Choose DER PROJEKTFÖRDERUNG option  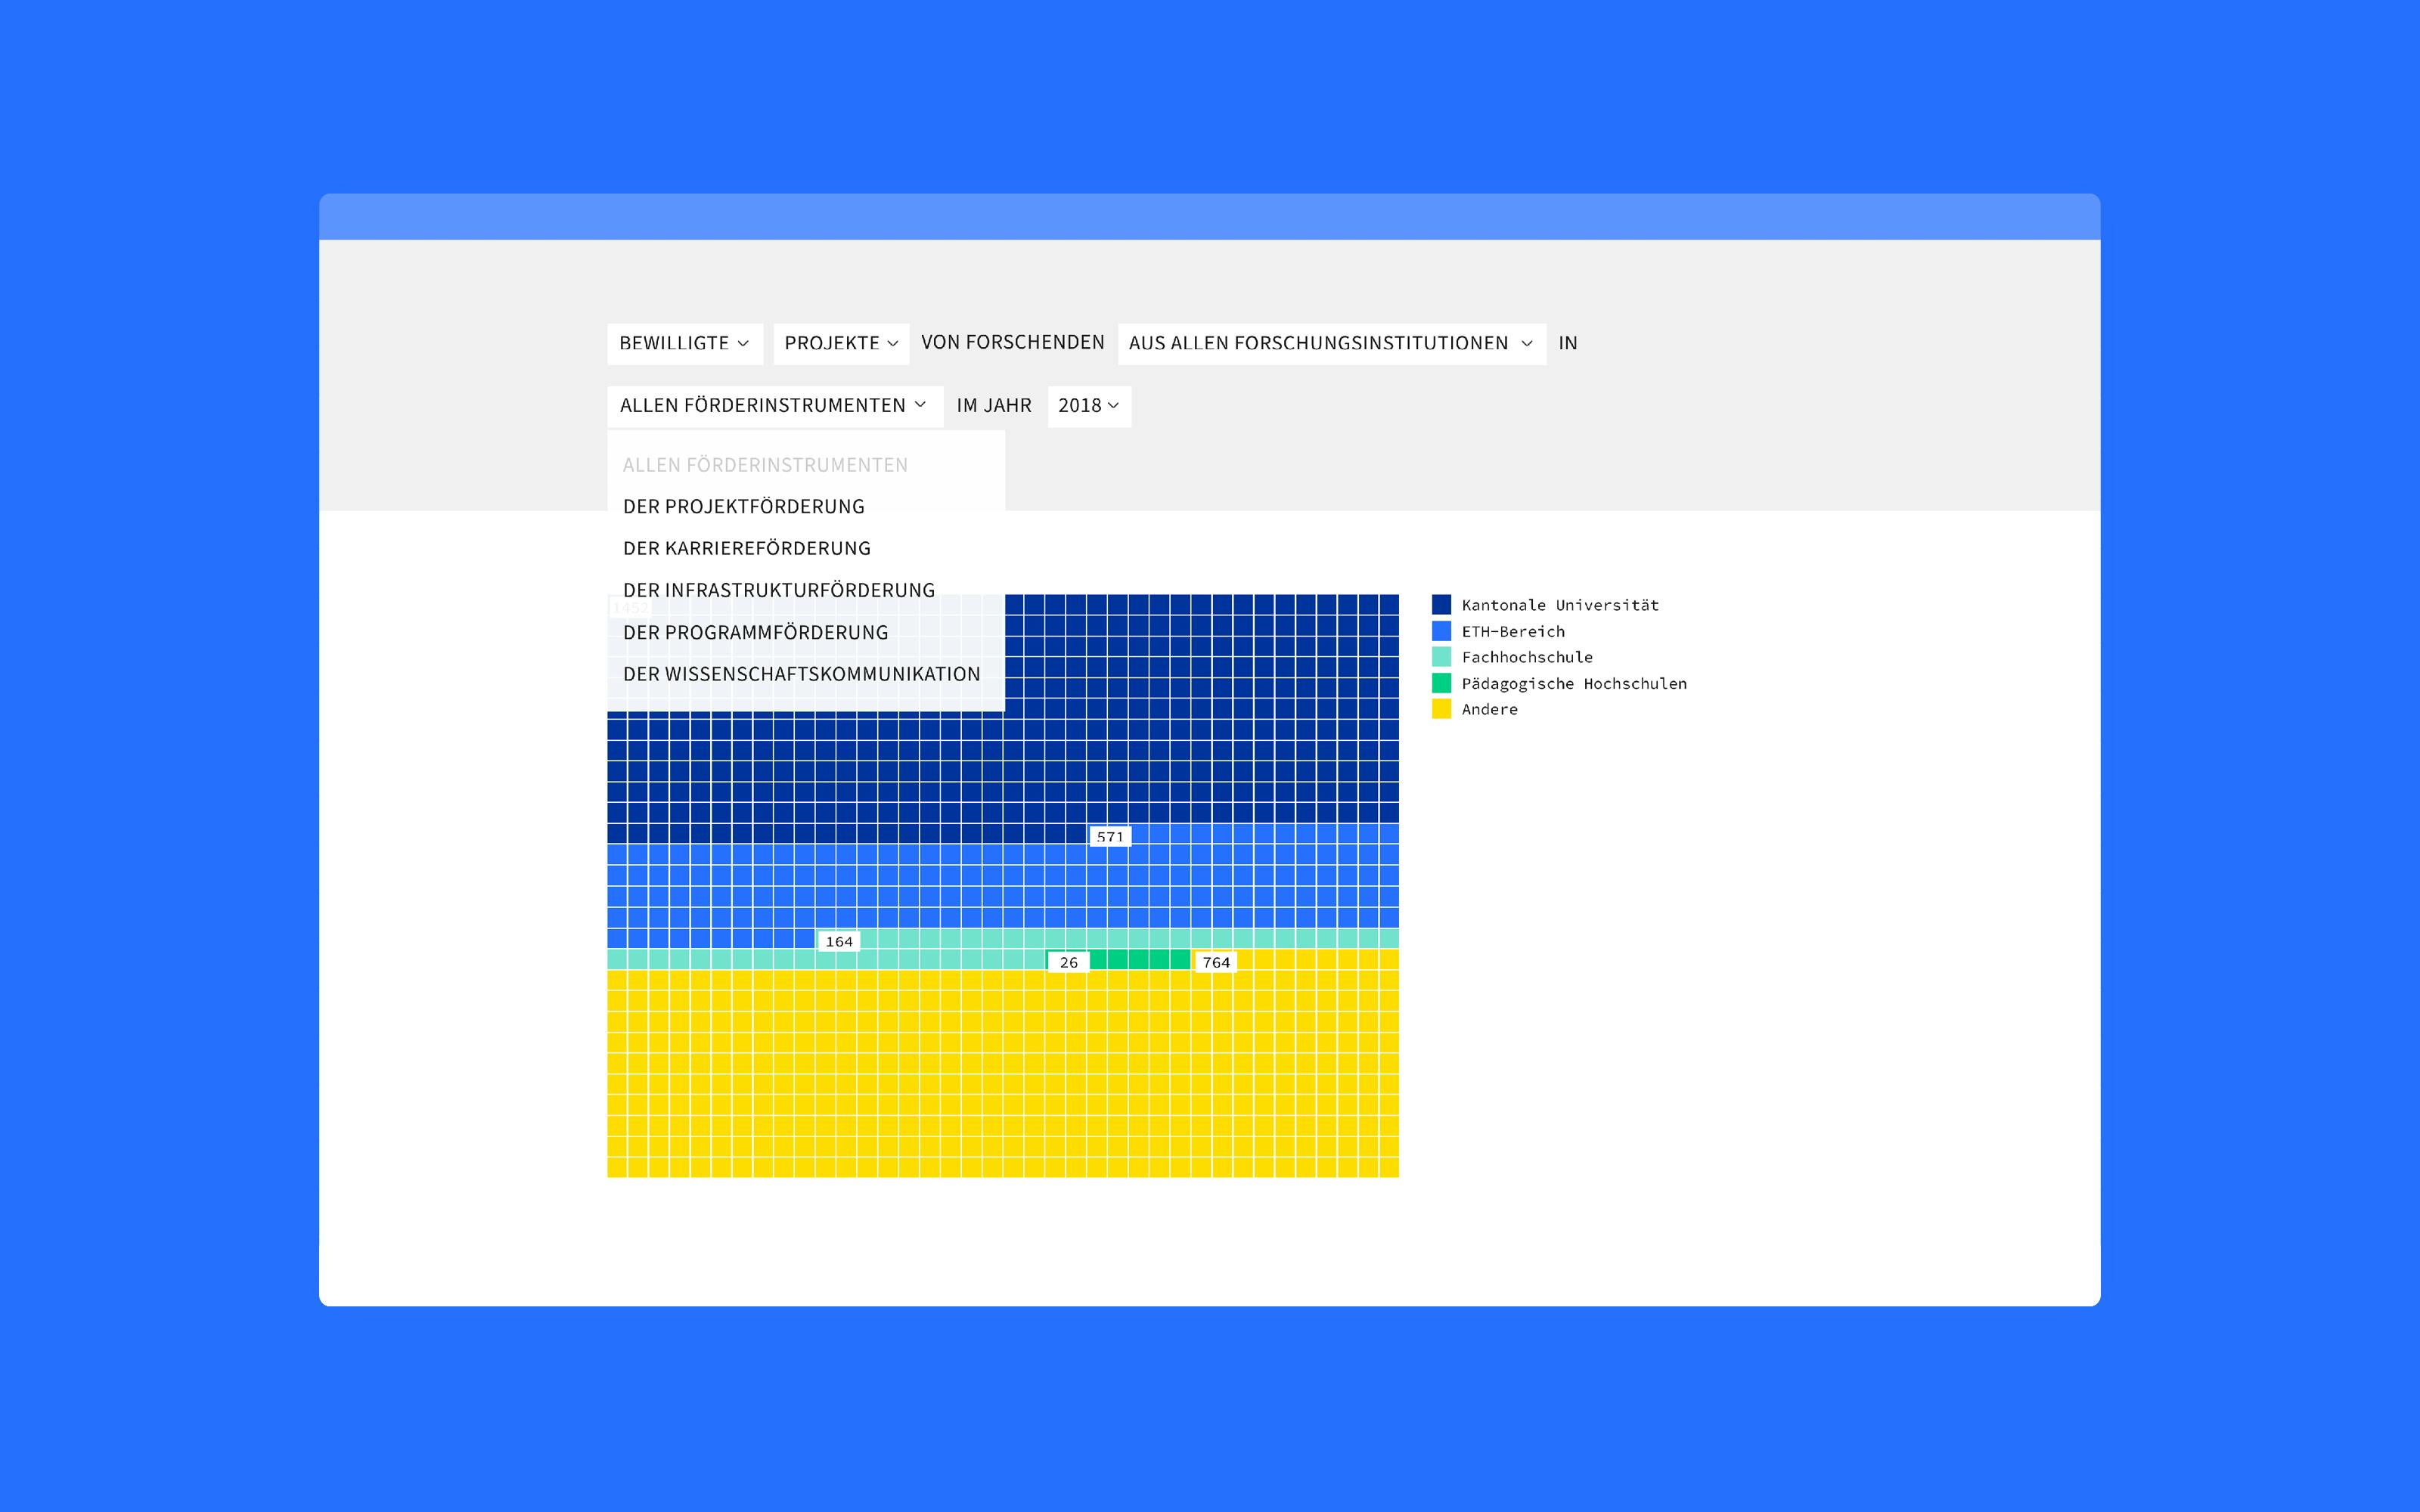(744, 507)
